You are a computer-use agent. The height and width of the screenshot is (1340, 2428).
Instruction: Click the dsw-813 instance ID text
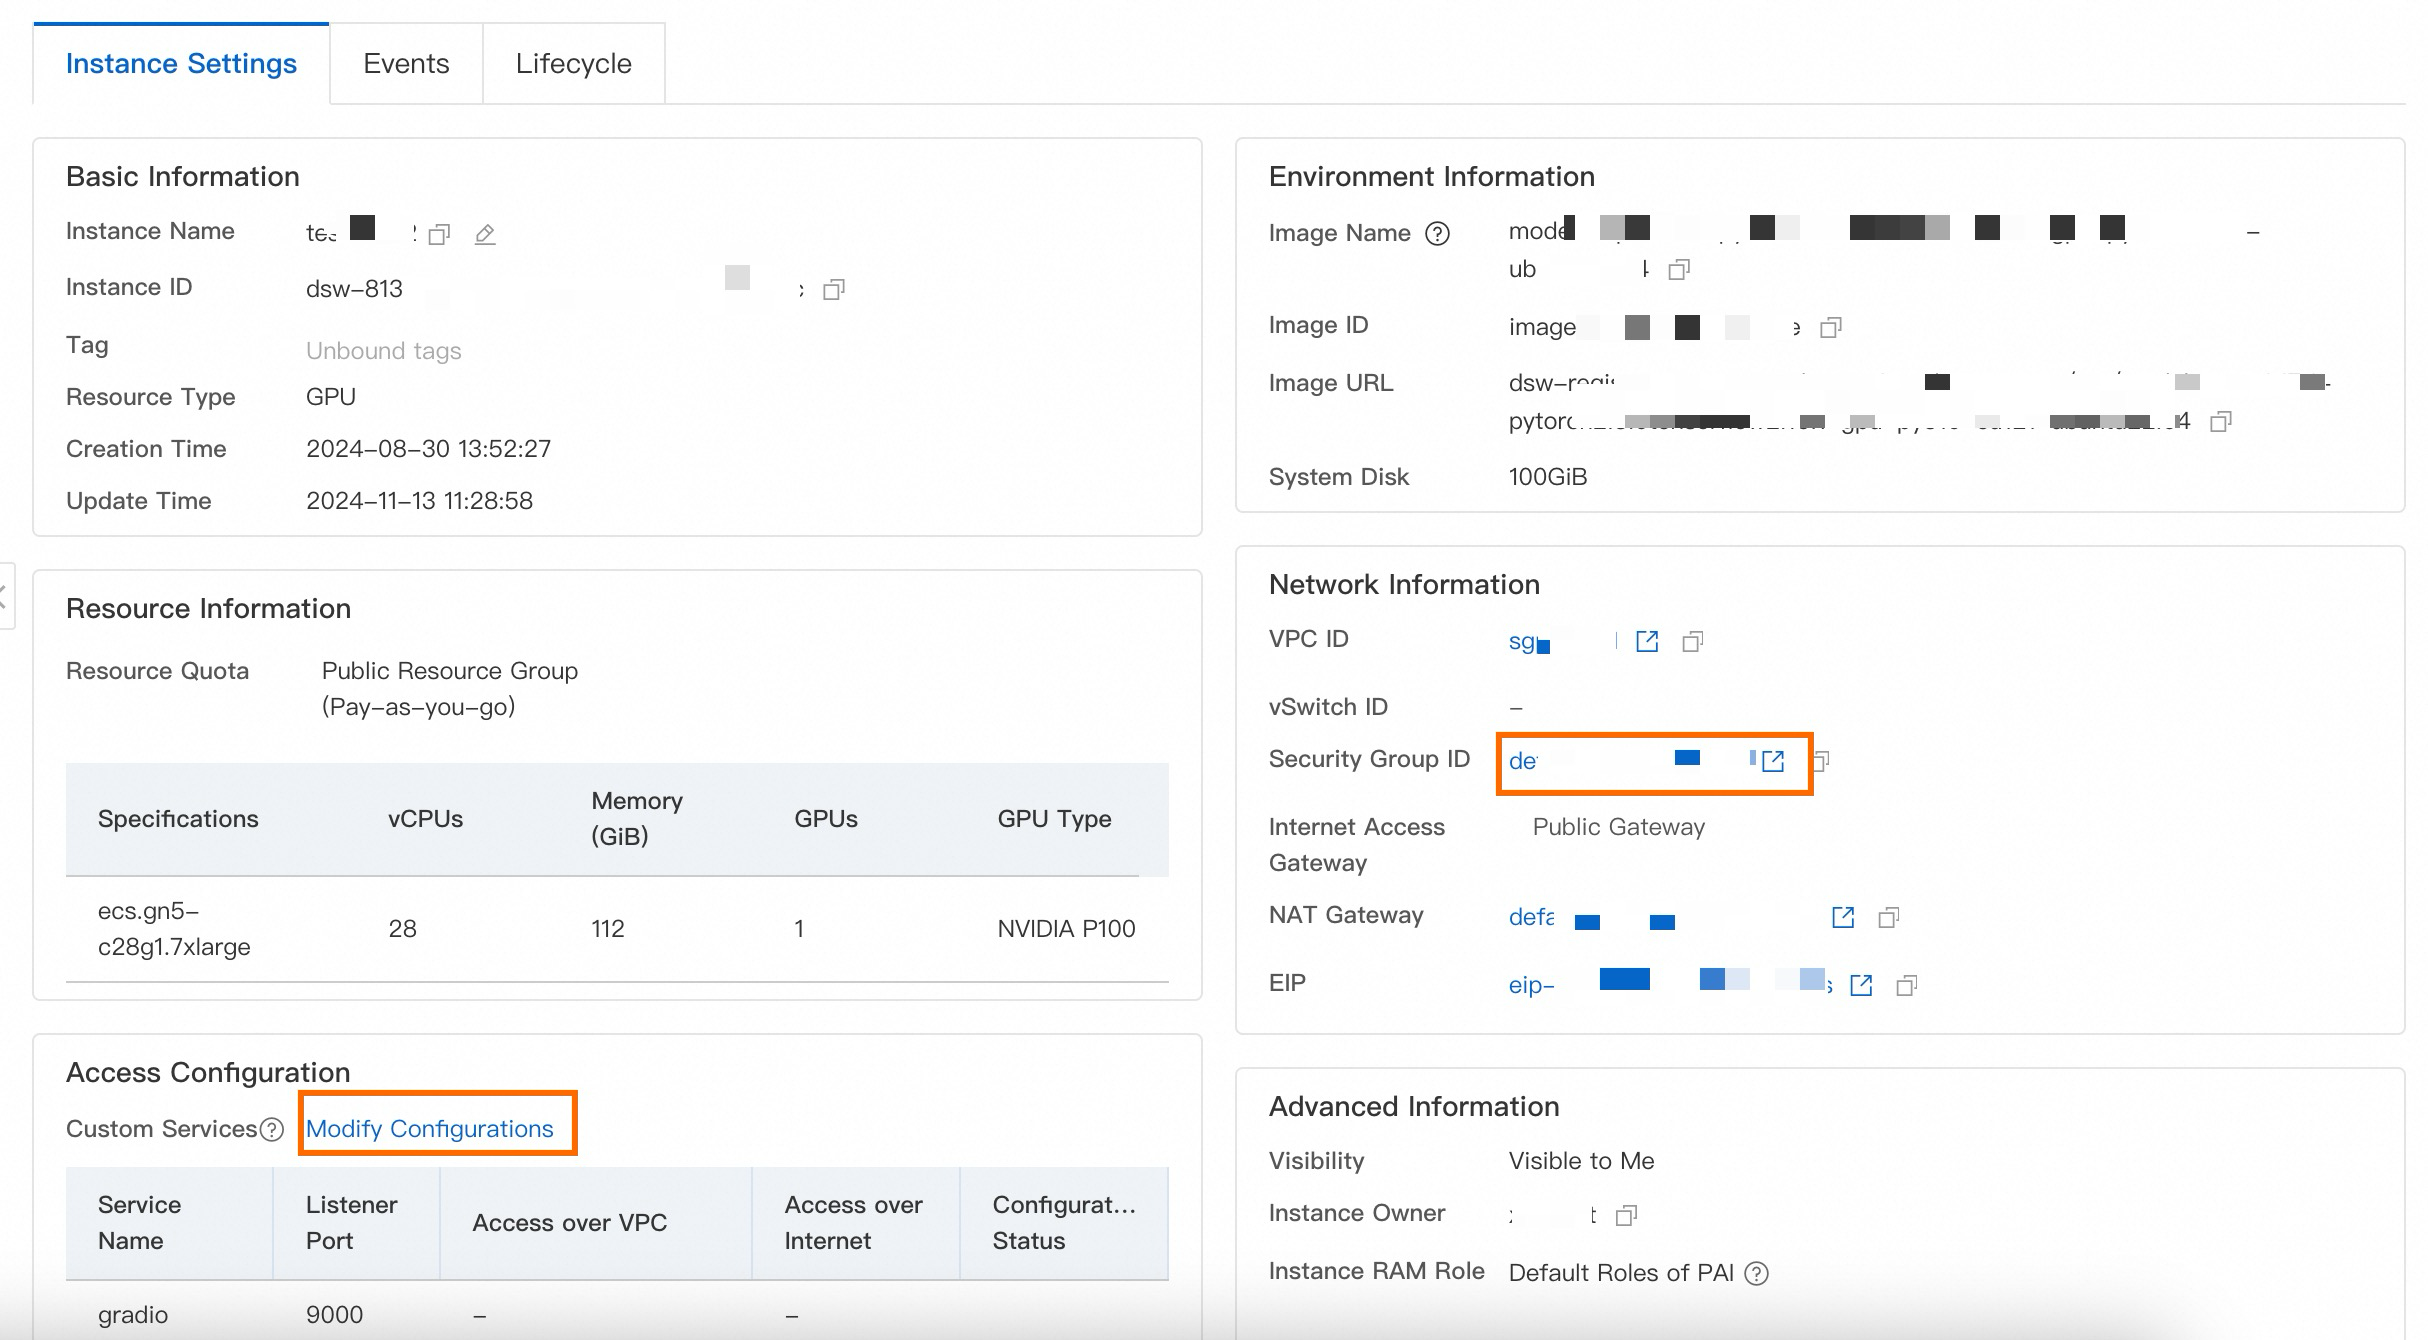(354, 289)
